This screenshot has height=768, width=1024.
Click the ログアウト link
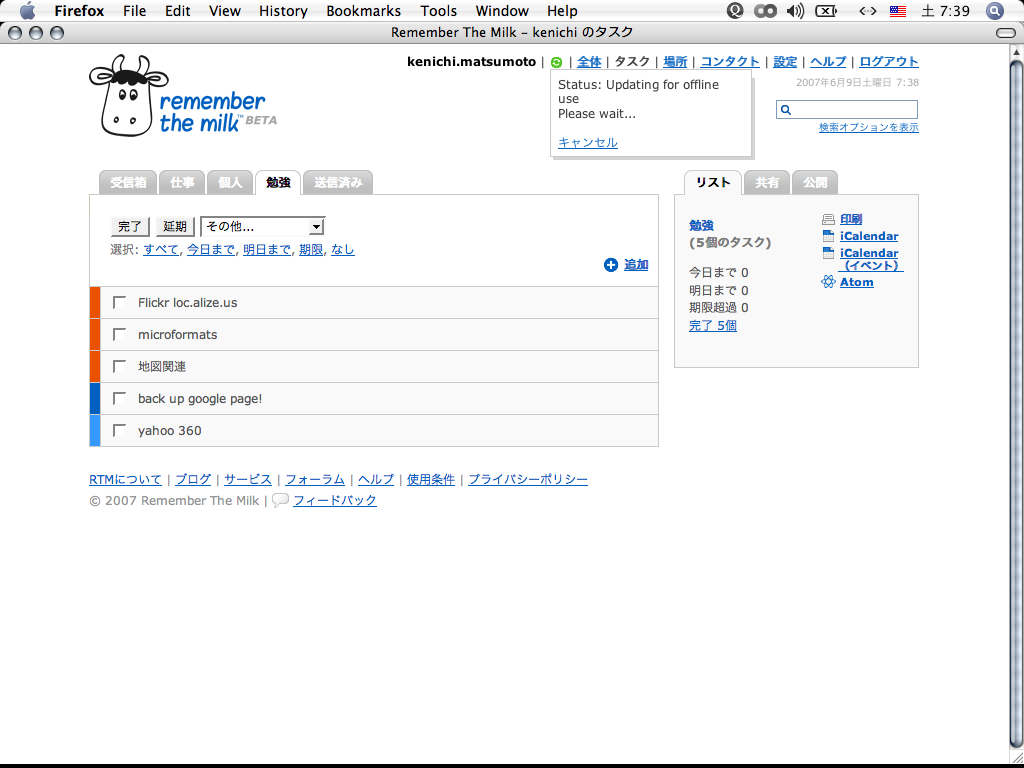(x=889, y=61)
